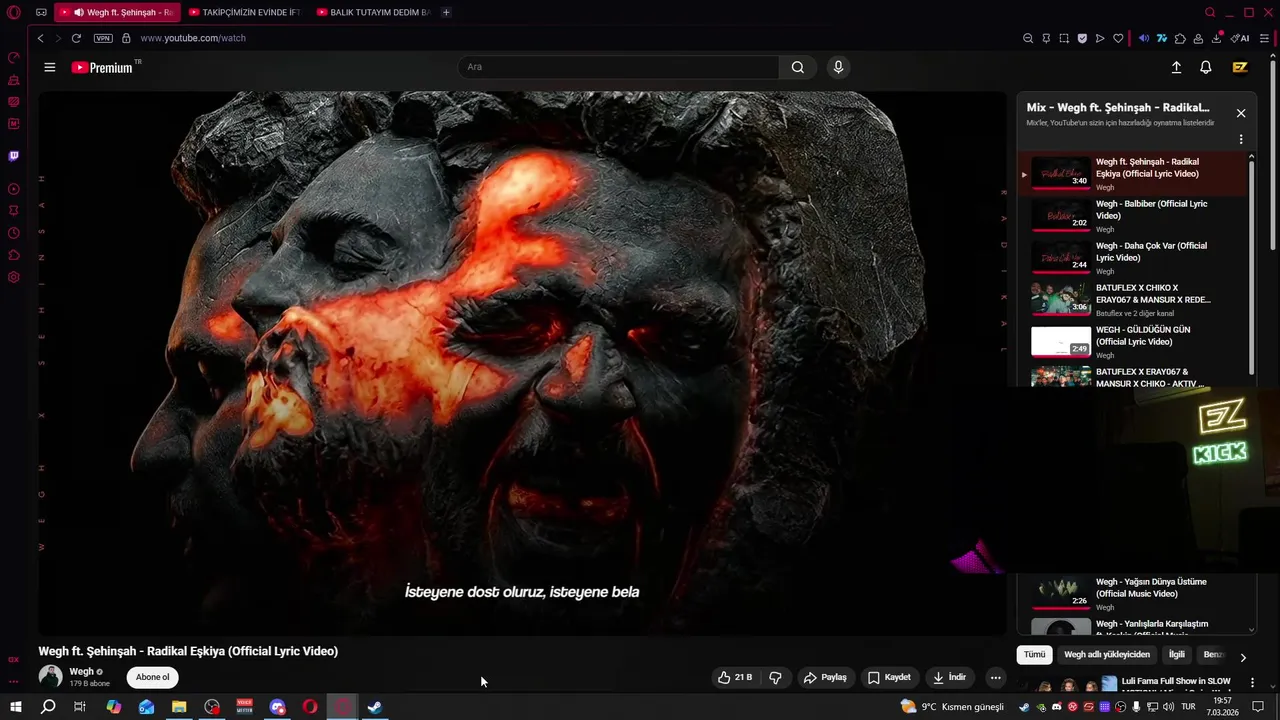Open YouTube notifications bell
Screen dimensions: 1280x720
coord(1206,67)
